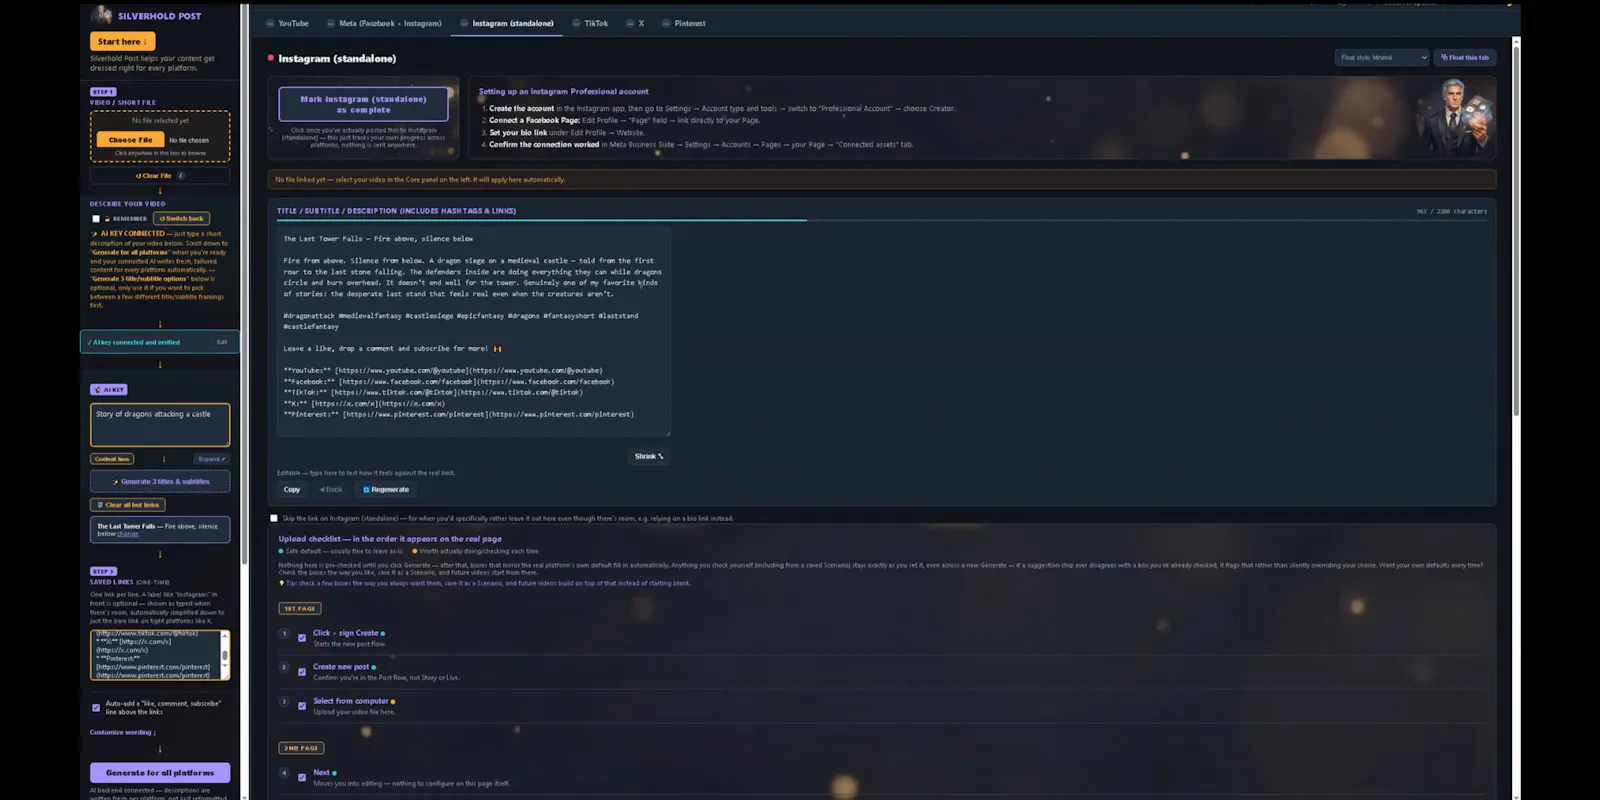Image resolution: width=1600 pixels, height=800 pixels.
Task: Click Setting up an Instagram Professional account heading
Action: tap(563, 91)
